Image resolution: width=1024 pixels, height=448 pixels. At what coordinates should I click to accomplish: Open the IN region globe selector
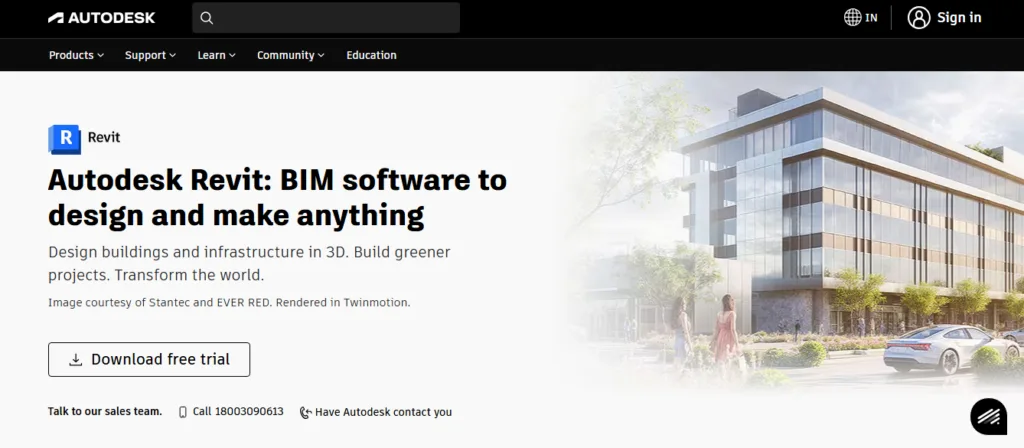coord(860,18)
